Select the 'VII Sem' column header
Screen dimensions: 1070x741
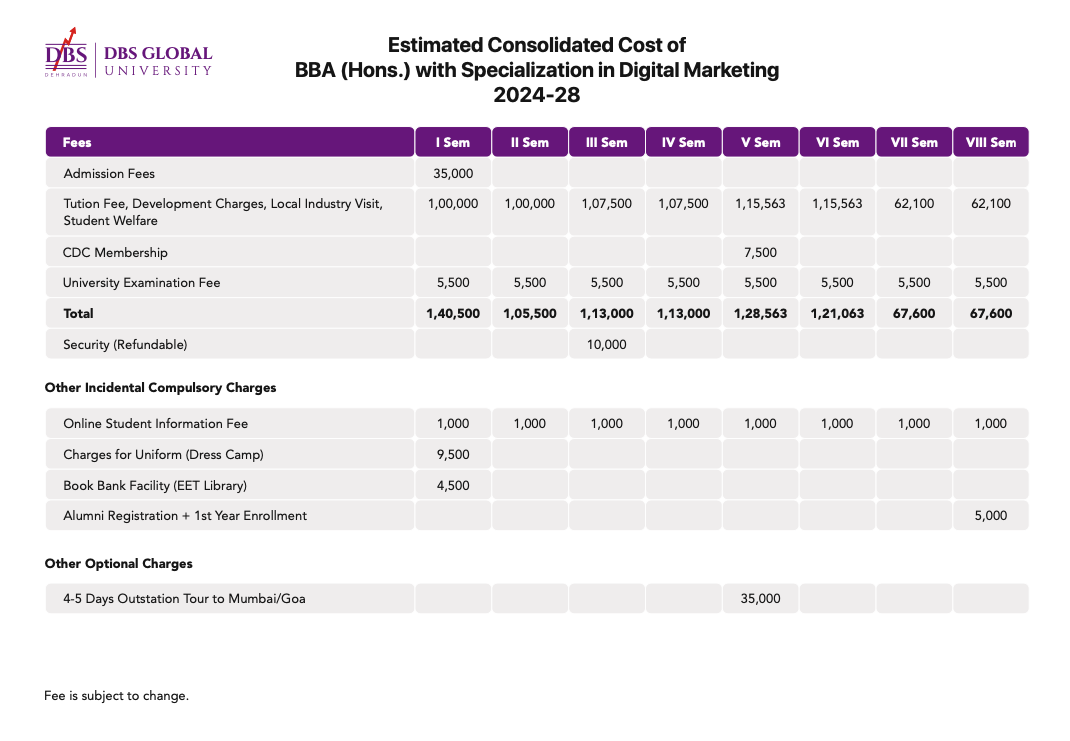click(x=914, y=142)
